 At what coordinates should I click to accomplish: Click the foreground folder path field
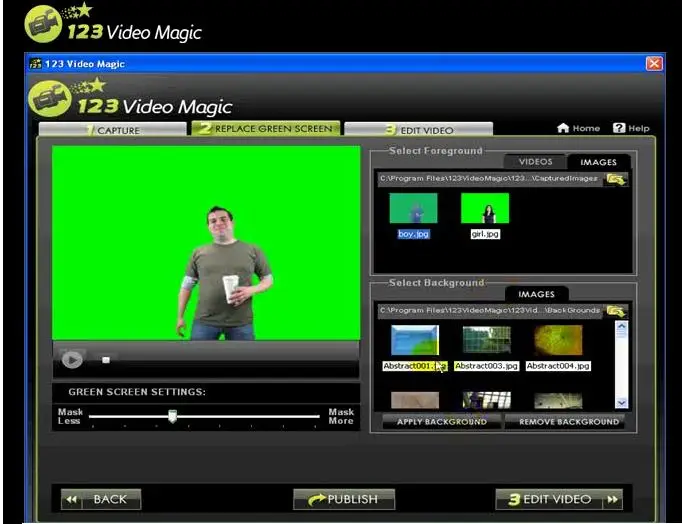(x=490, y=178)
